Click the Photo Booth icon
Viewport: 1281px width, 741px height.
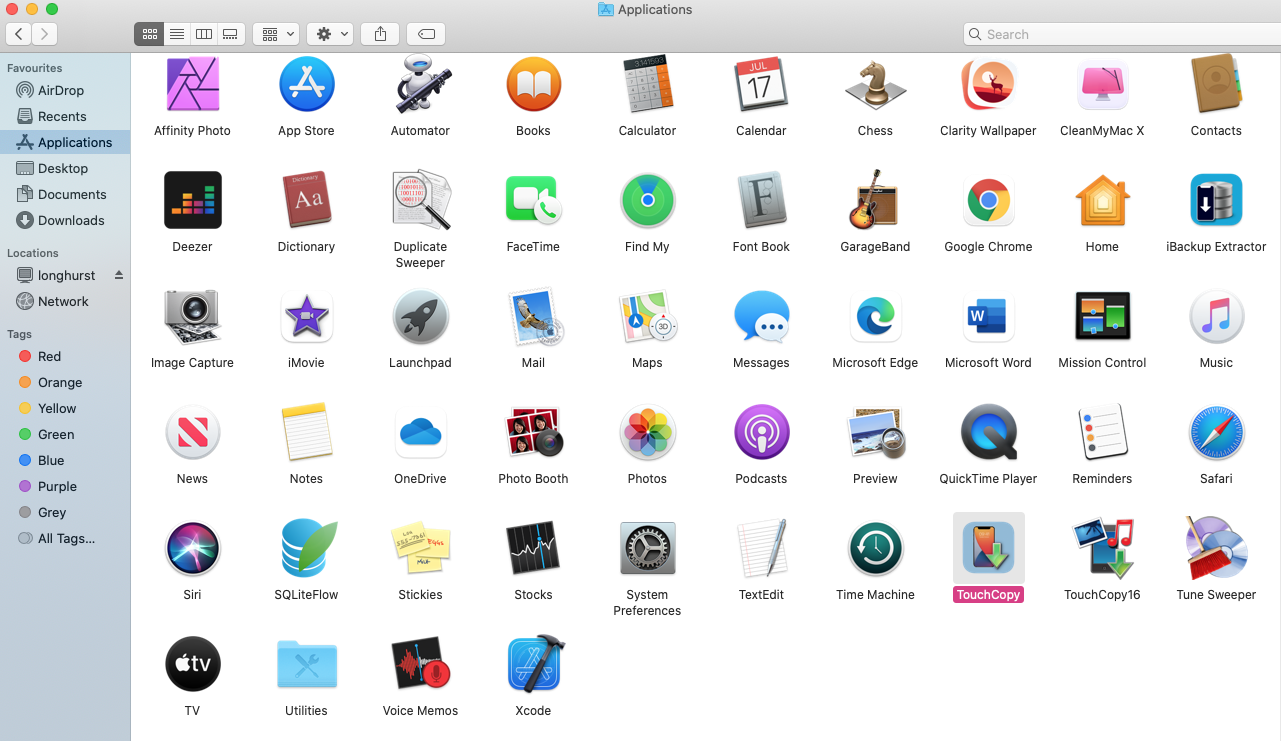[x=533, y=433]
